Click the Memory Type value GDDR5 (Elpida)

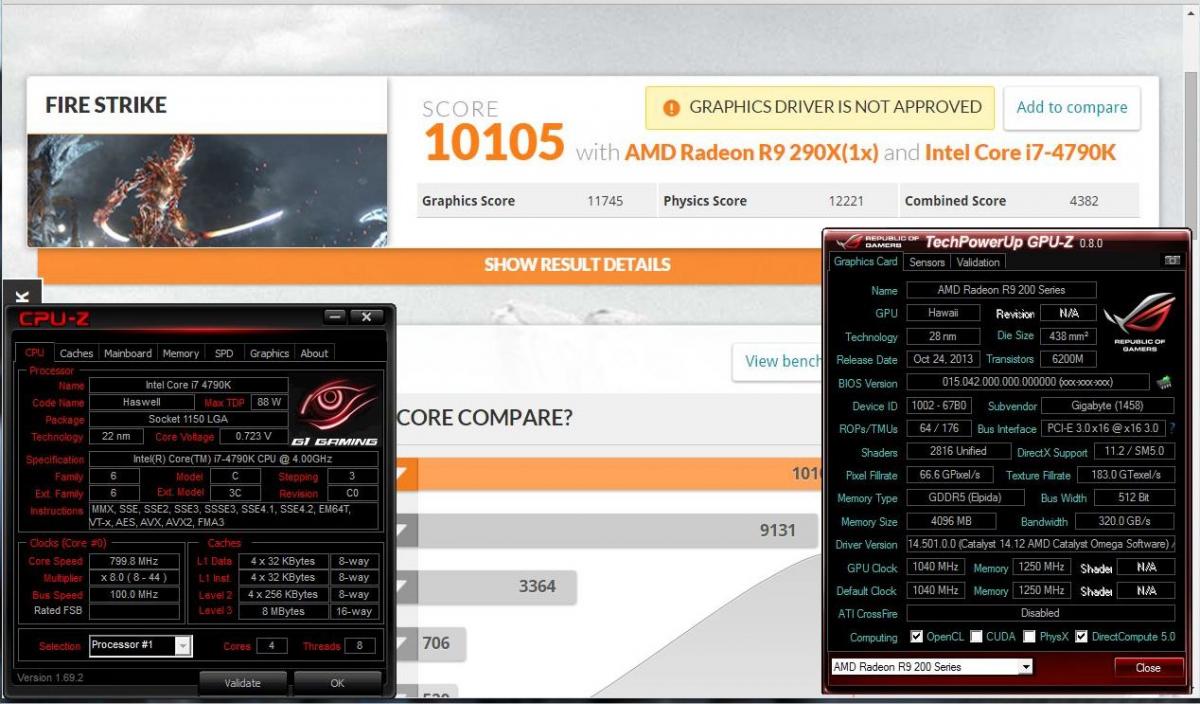[x=966, y=498]
